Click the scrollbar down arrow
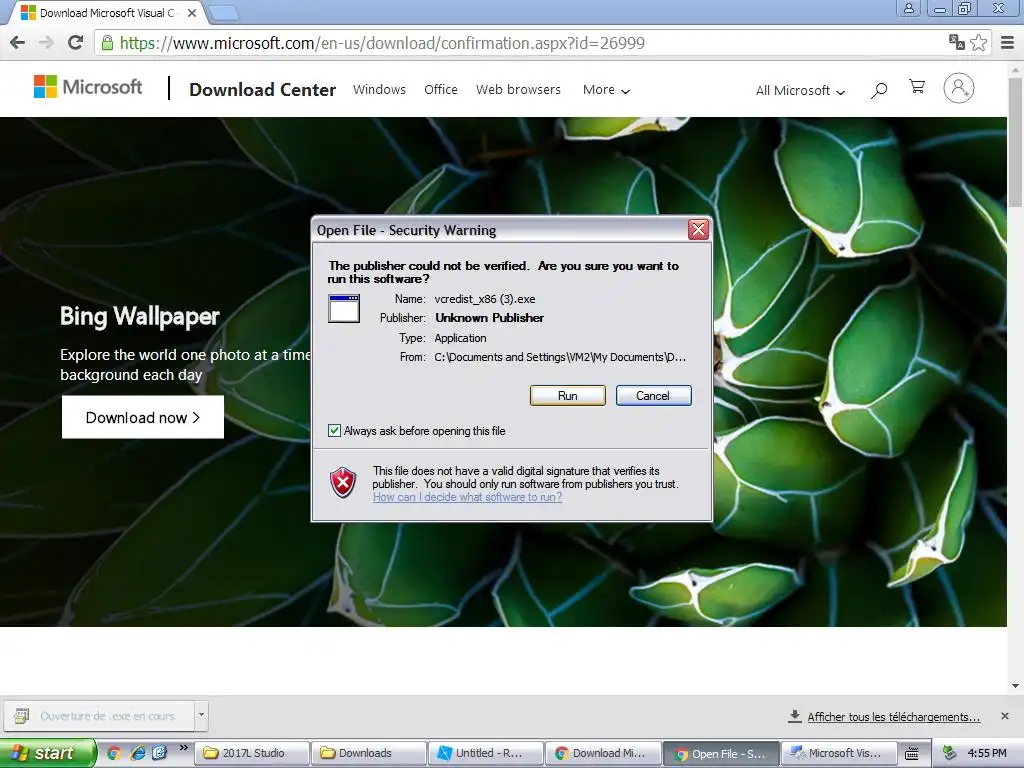 1016,686
